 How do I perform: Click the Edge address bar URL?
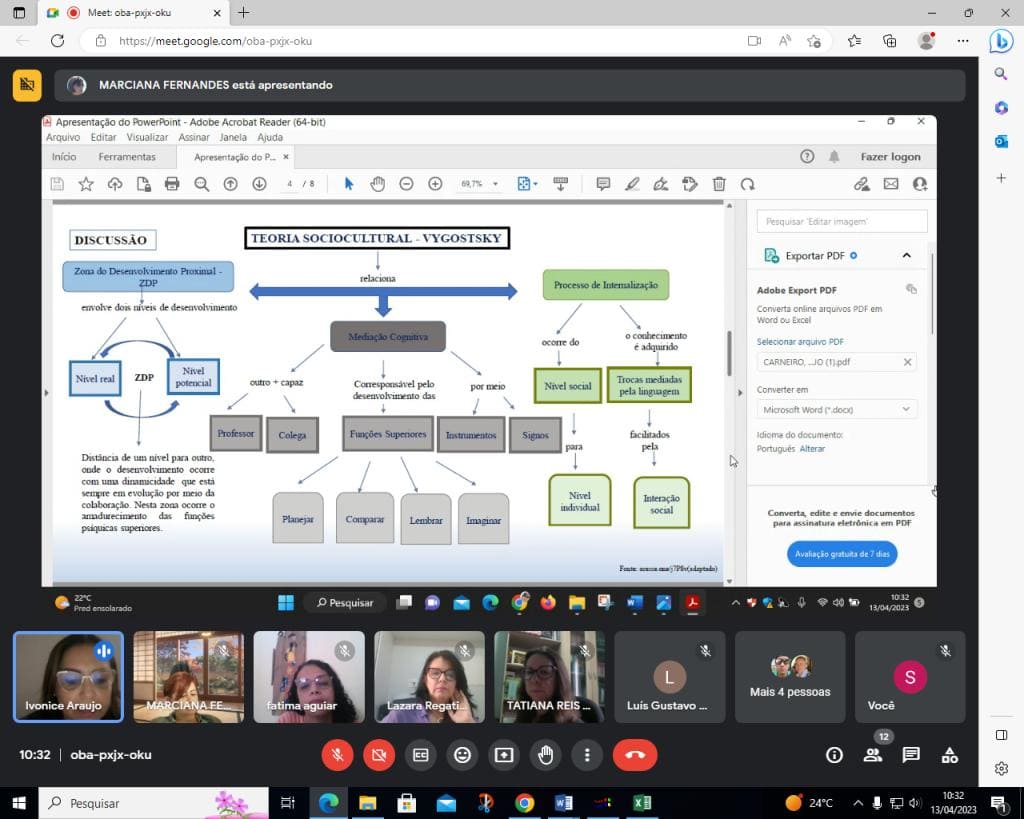tap(216, 41)
